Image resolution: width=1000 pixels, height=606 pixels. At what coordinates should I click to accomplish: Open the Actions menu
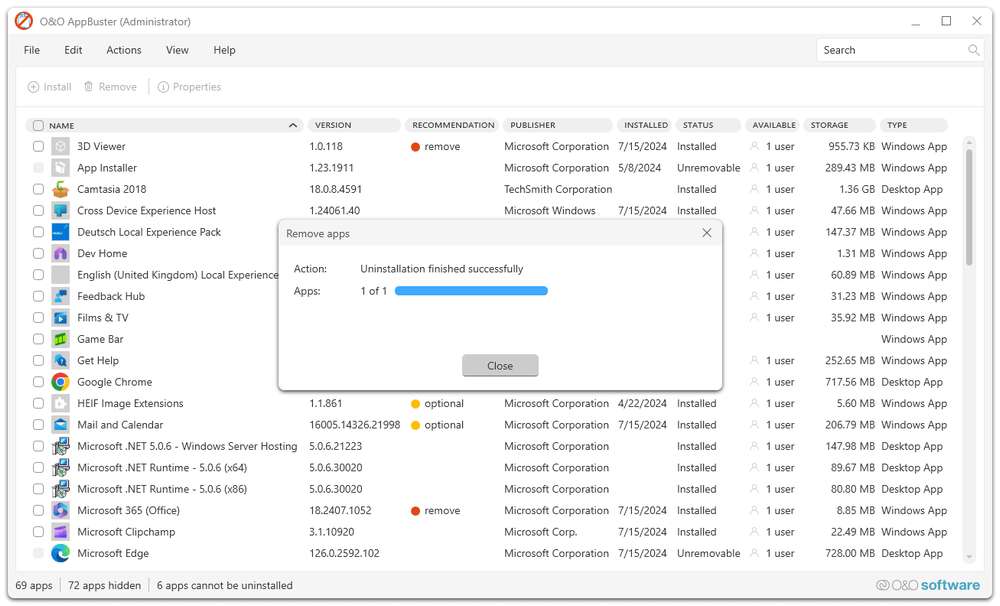click(x=124, y=50)
